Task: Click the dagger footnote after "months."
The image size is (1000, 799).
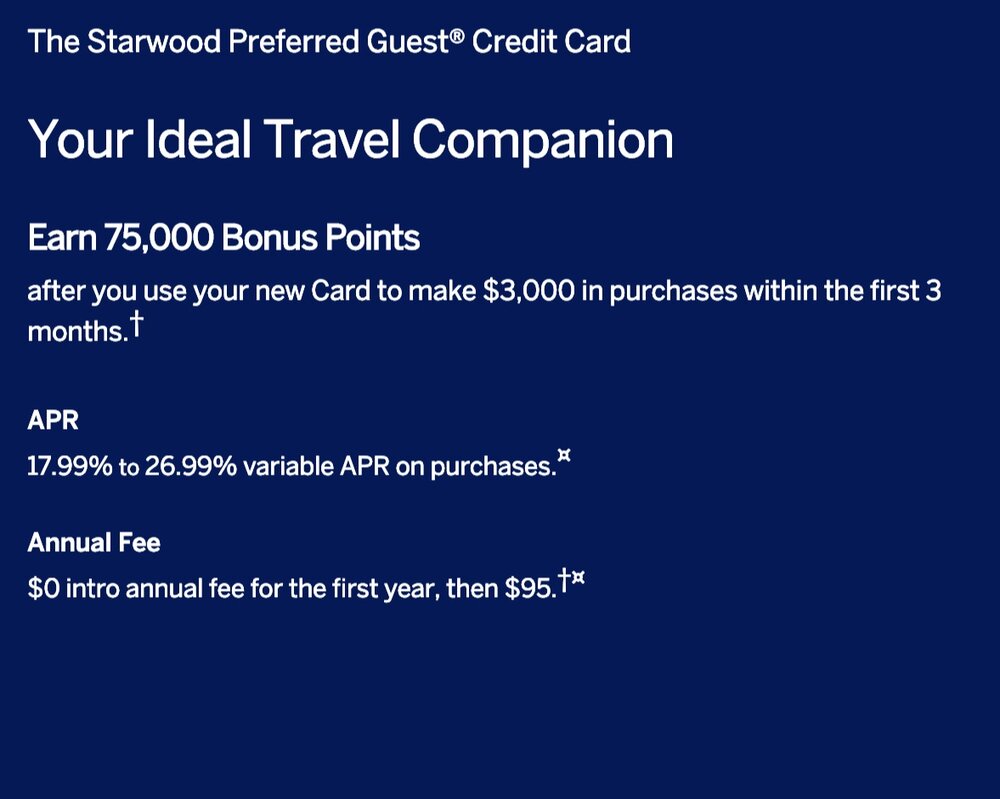Action: click(134, 325)
